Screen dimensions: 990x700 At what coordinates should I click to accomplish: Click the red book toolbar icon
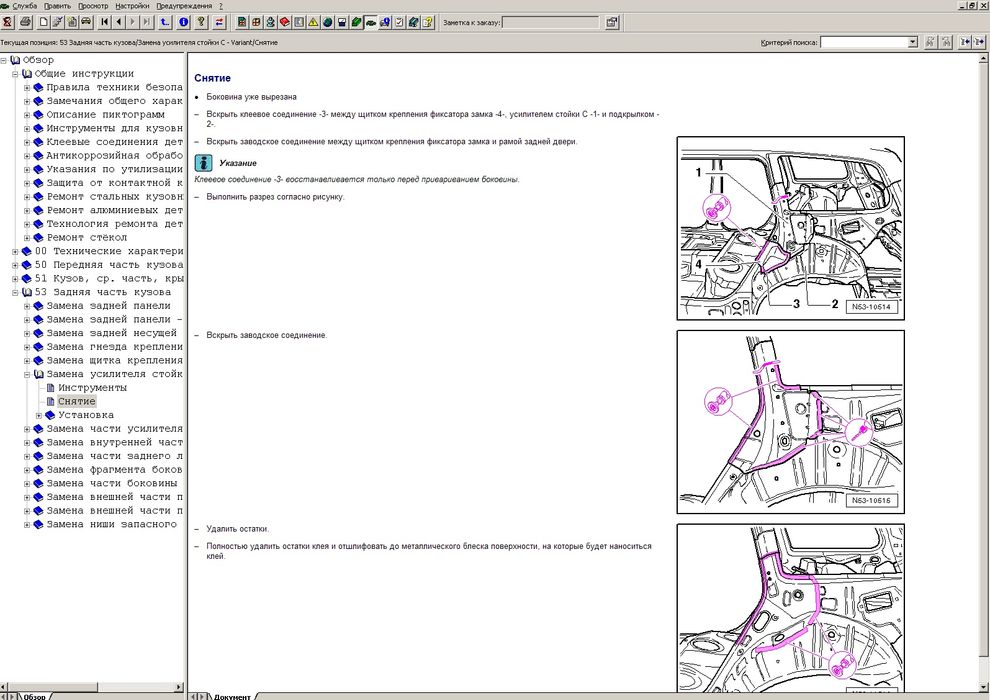click(x=285, y=21)
